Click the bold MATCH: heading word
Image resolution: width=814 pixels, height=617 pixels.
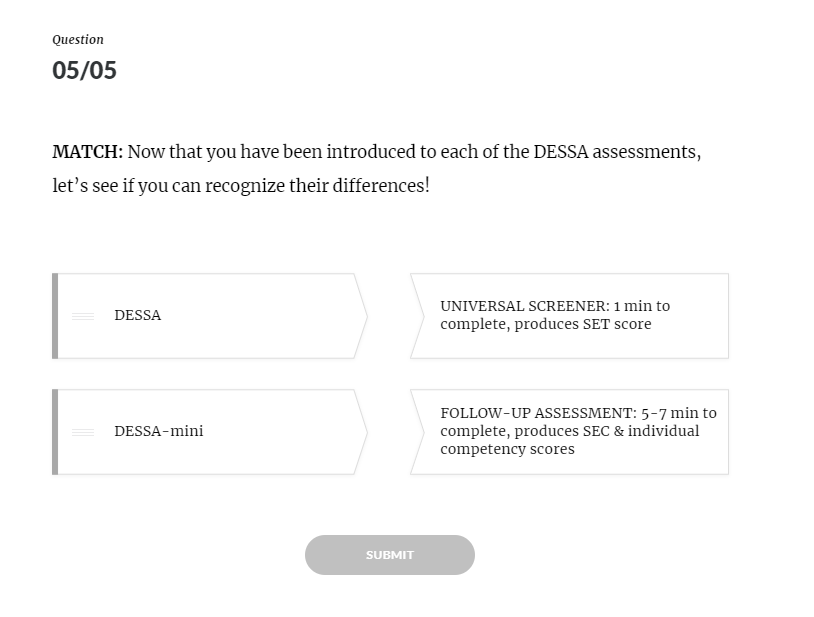(88, 152)
